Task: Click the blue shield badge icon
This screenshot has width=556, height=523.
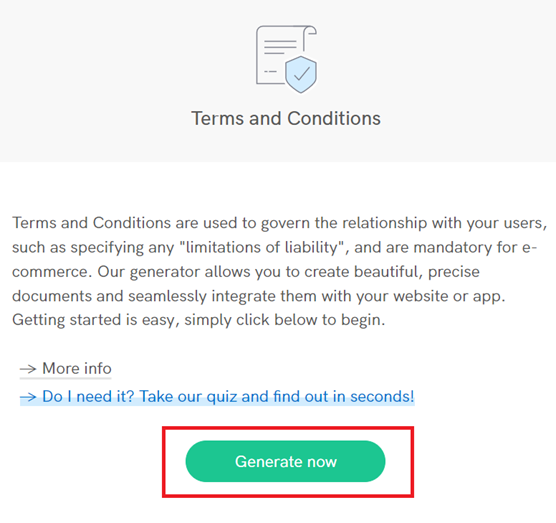Action: [x=301, y=74]
